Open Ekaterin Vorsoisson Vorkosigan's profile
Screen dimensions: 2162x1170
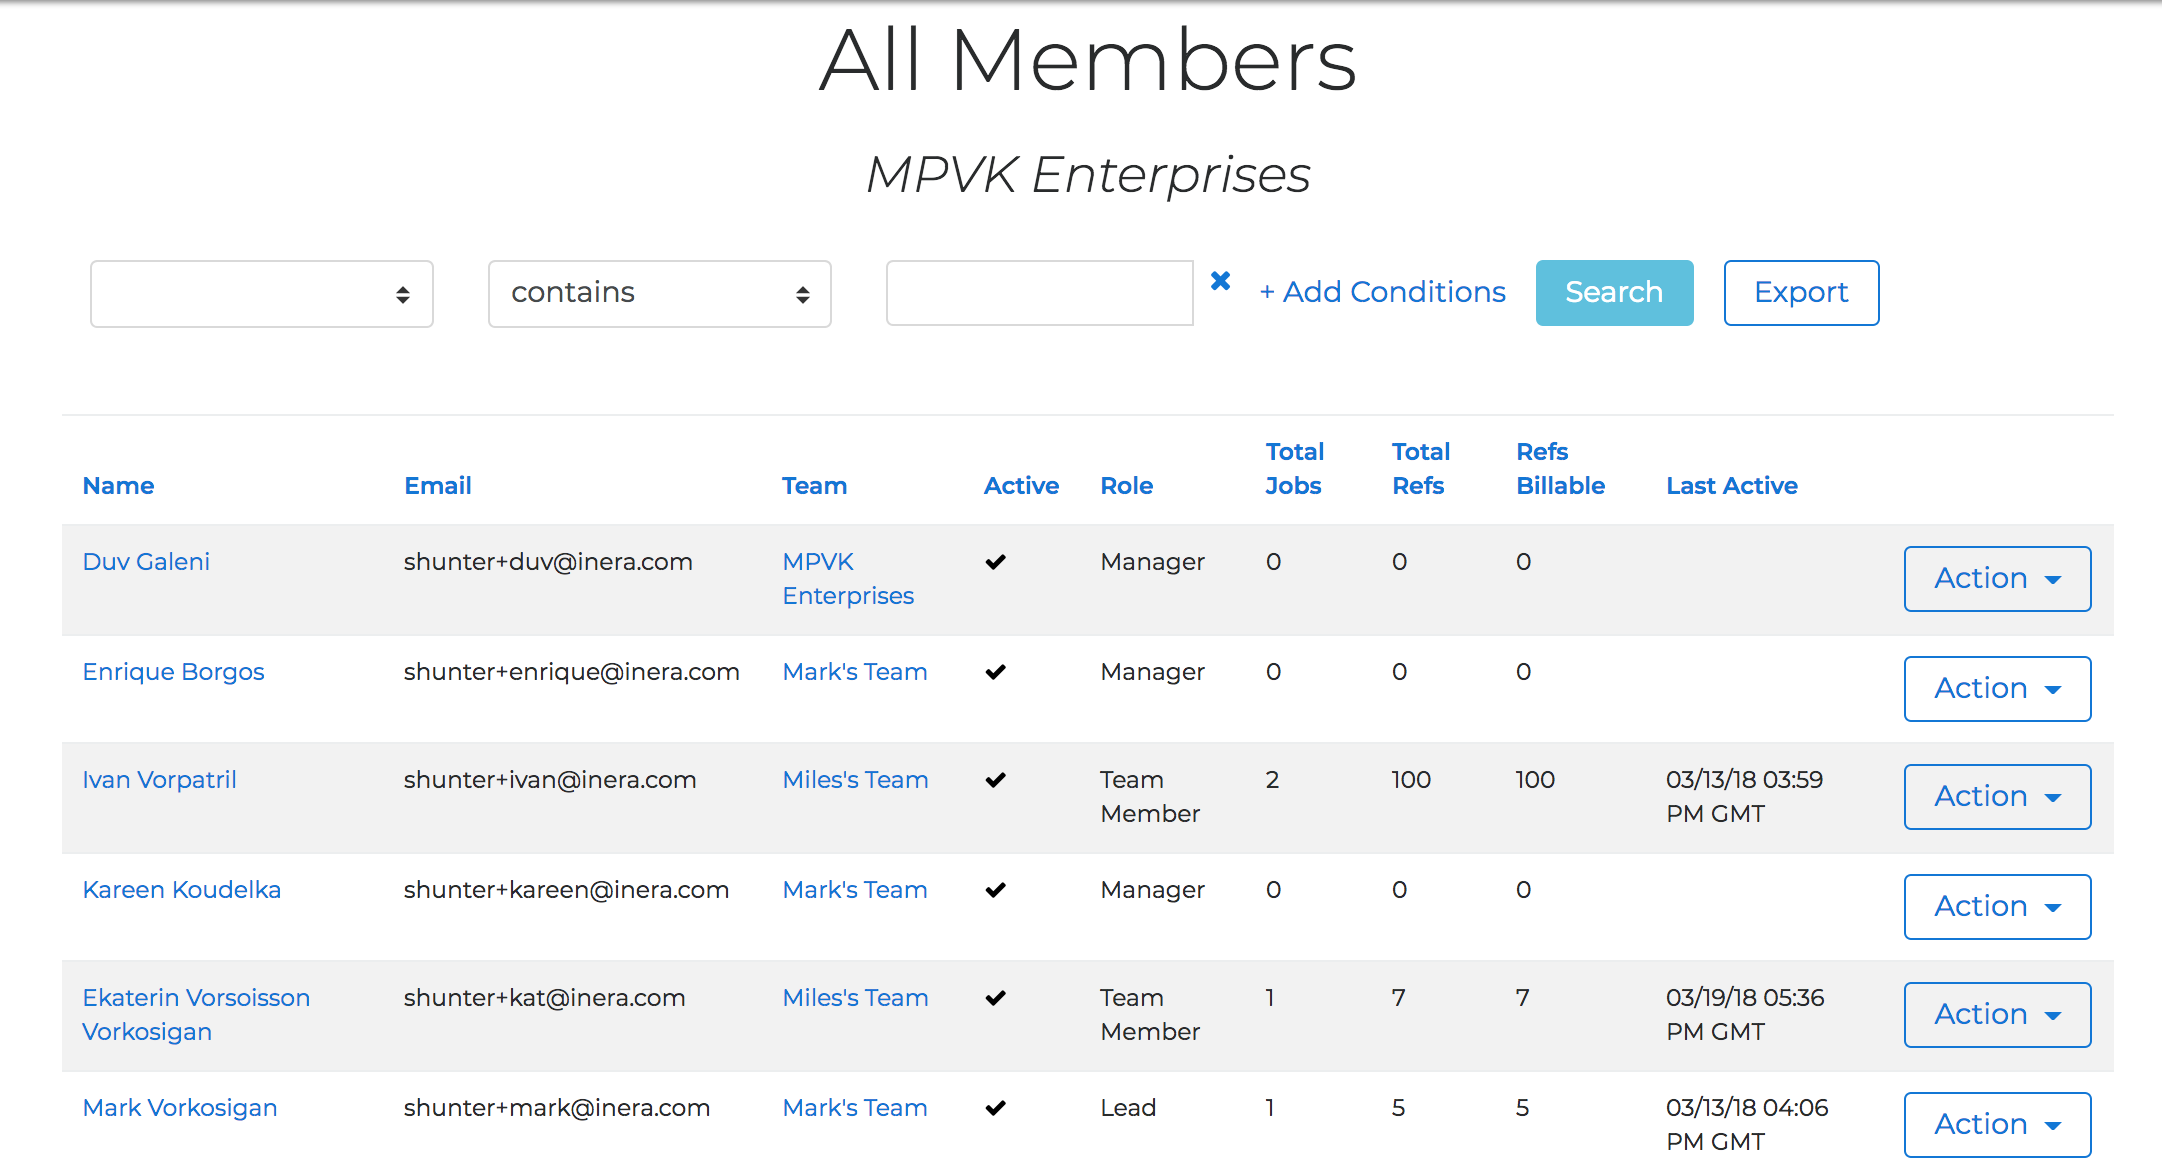[196, 1015]
